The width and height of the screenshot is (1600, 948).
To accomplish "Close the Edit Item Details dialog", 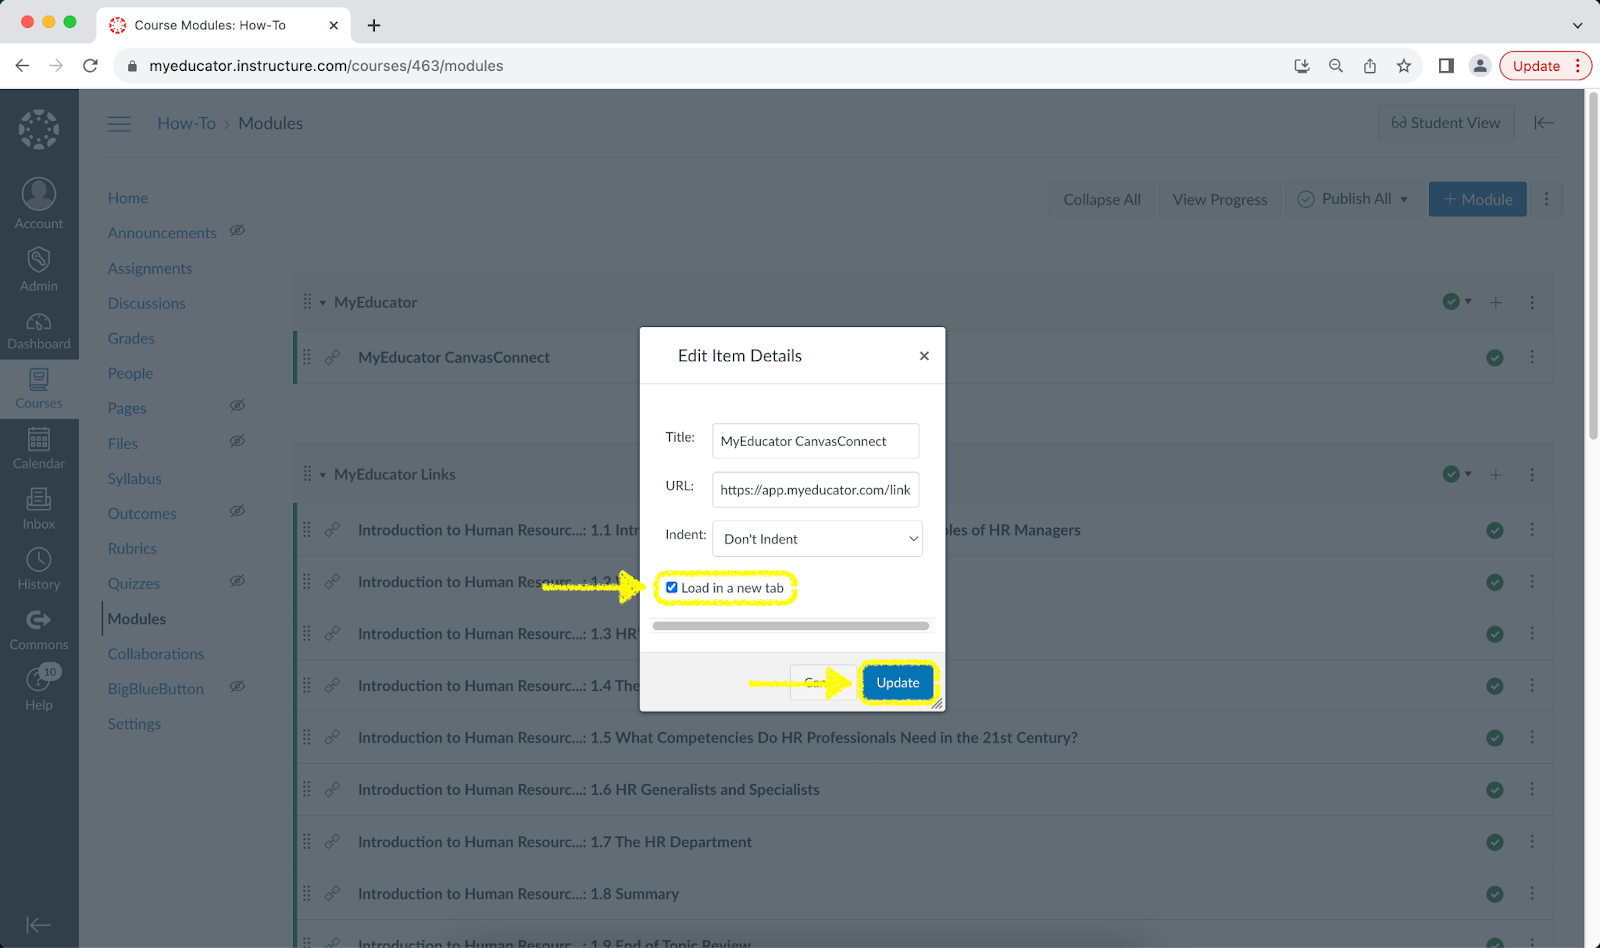I will (924, 356).
